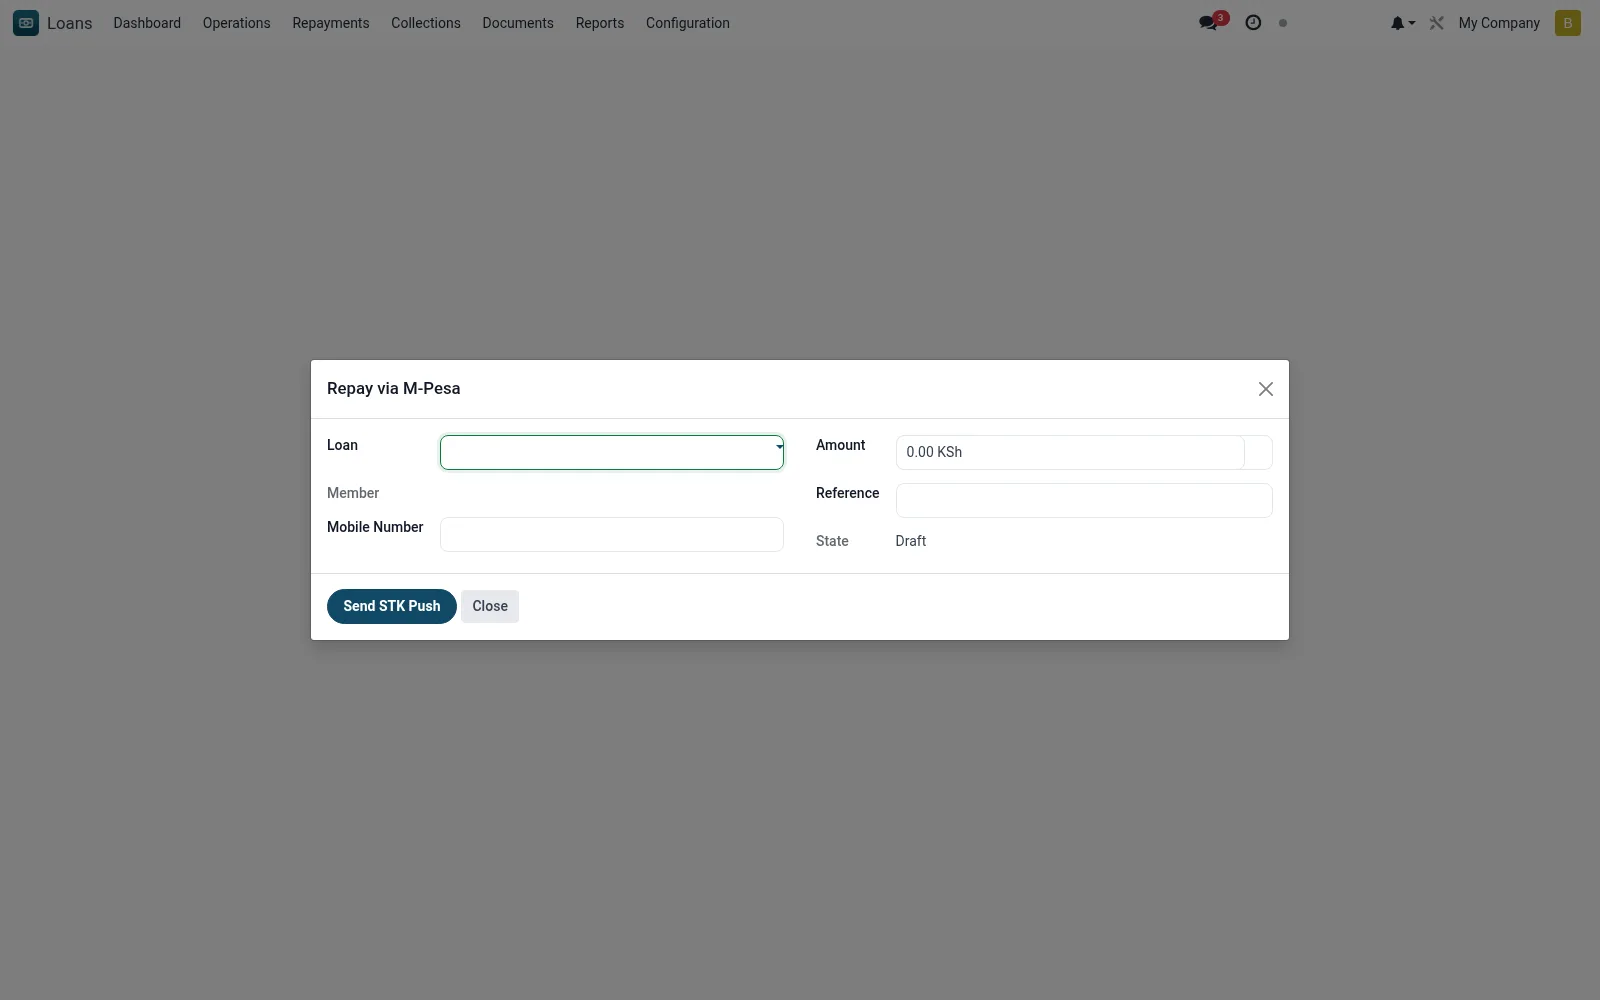Viewport: 1600px width, 1000px height.
Task: Click the Loan field label
Action: 342,445
